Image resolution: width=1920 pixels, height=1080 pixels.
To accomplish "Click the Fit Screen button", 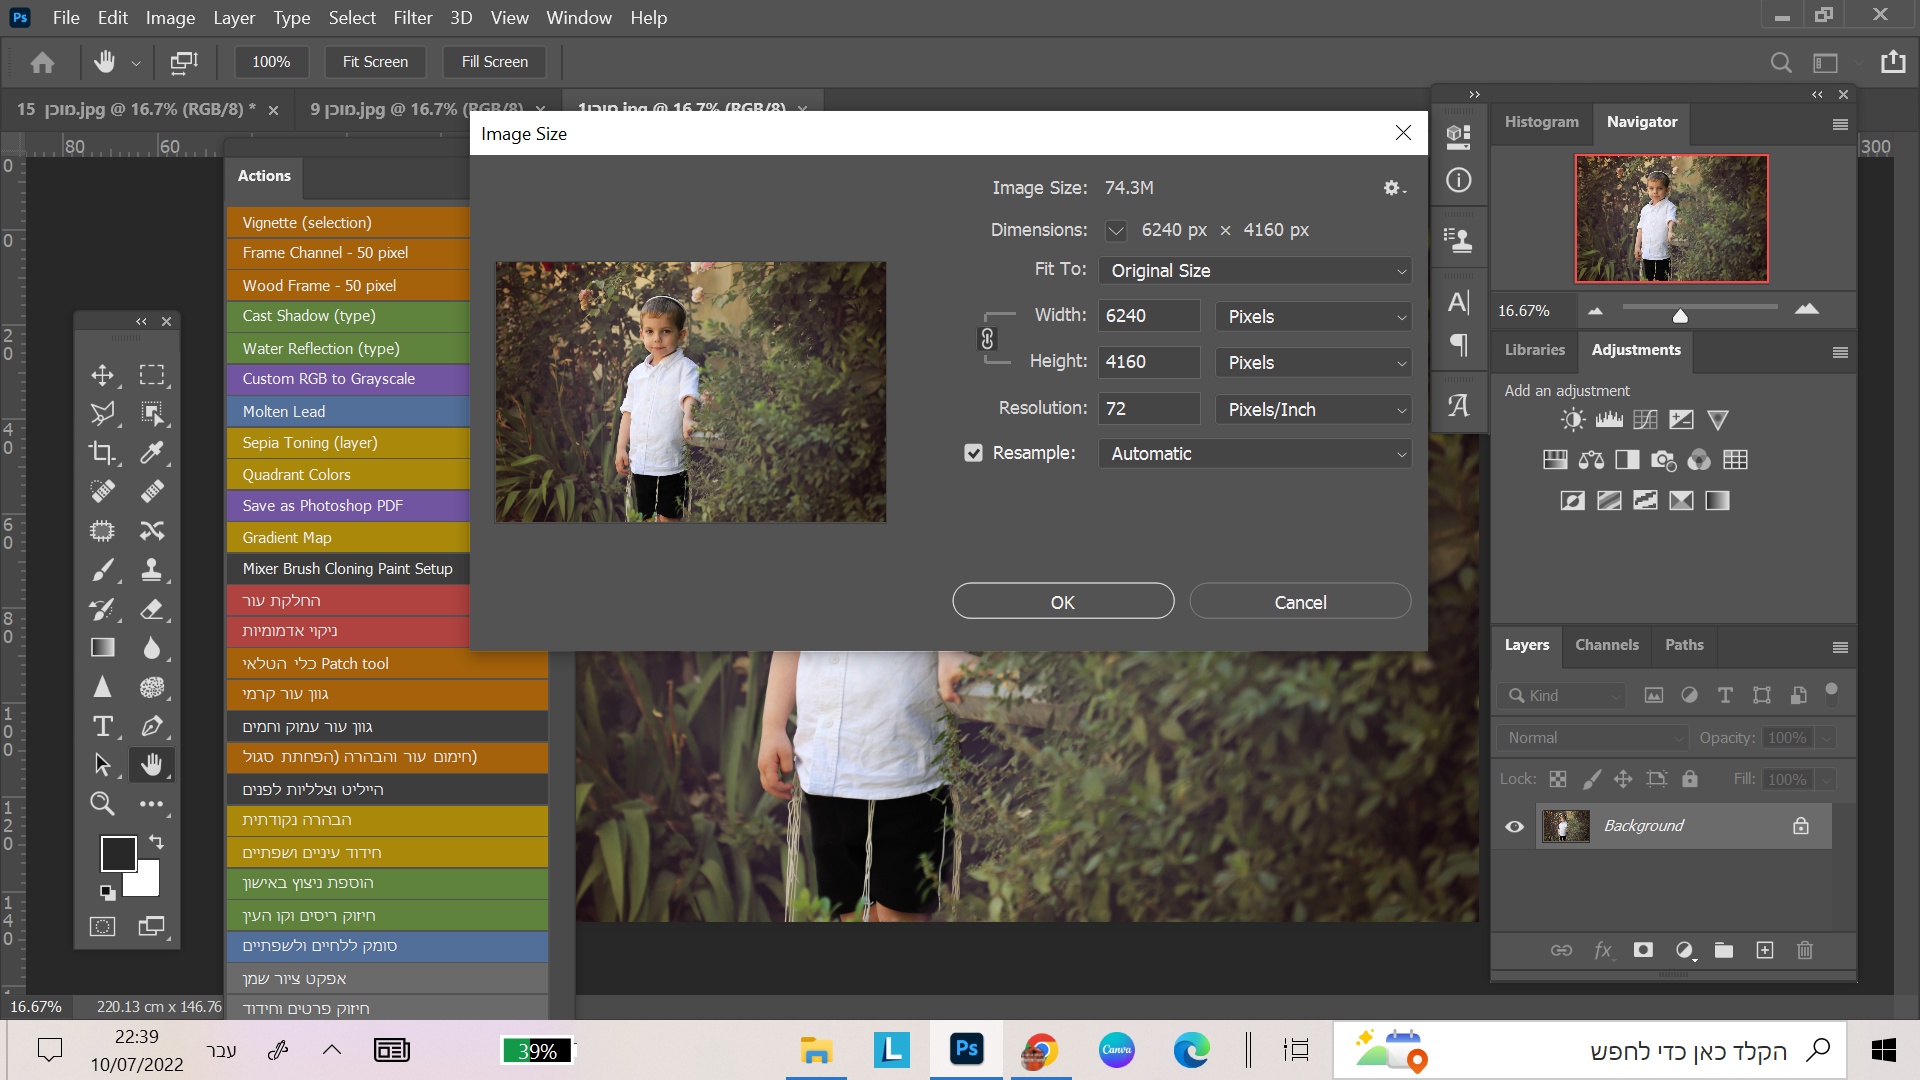I will tap(375, 62).
